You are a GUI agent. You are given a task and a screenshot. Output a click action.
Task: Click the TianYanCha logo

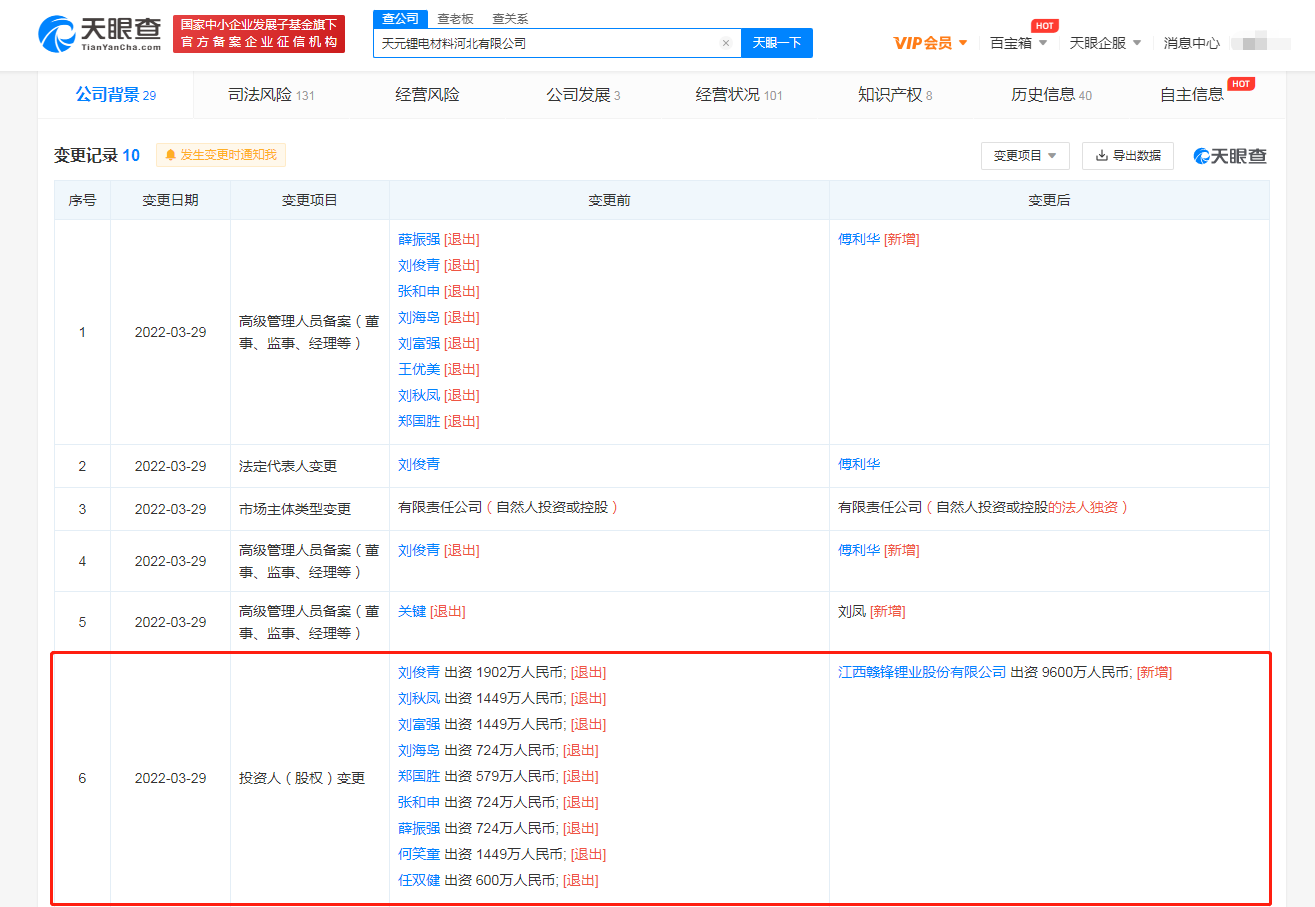[100, 34]
